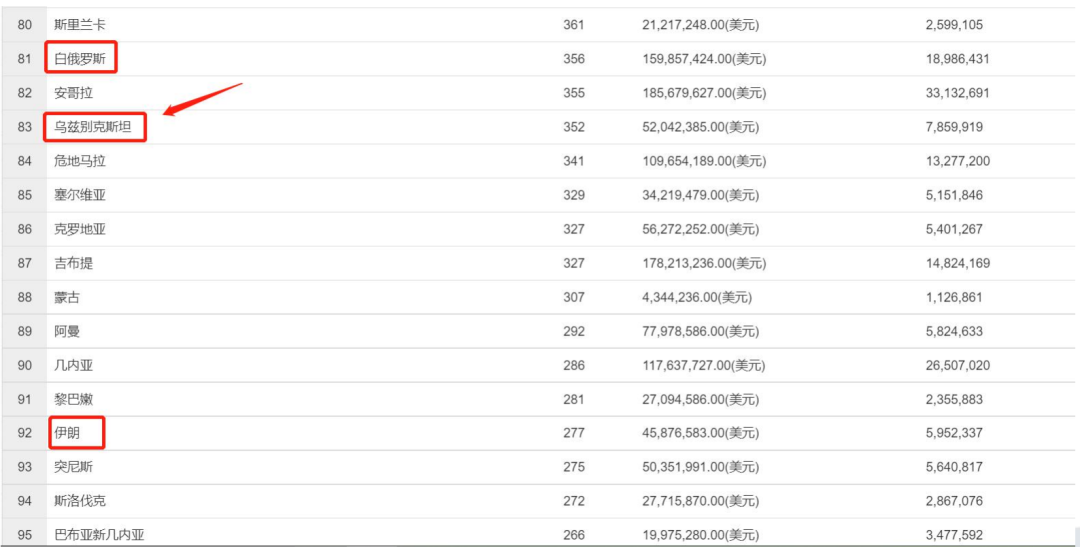Select the 危地马拉 row name
This screenshot has width=1080, height=547.
pyautogui.click(x=80, y=161)
